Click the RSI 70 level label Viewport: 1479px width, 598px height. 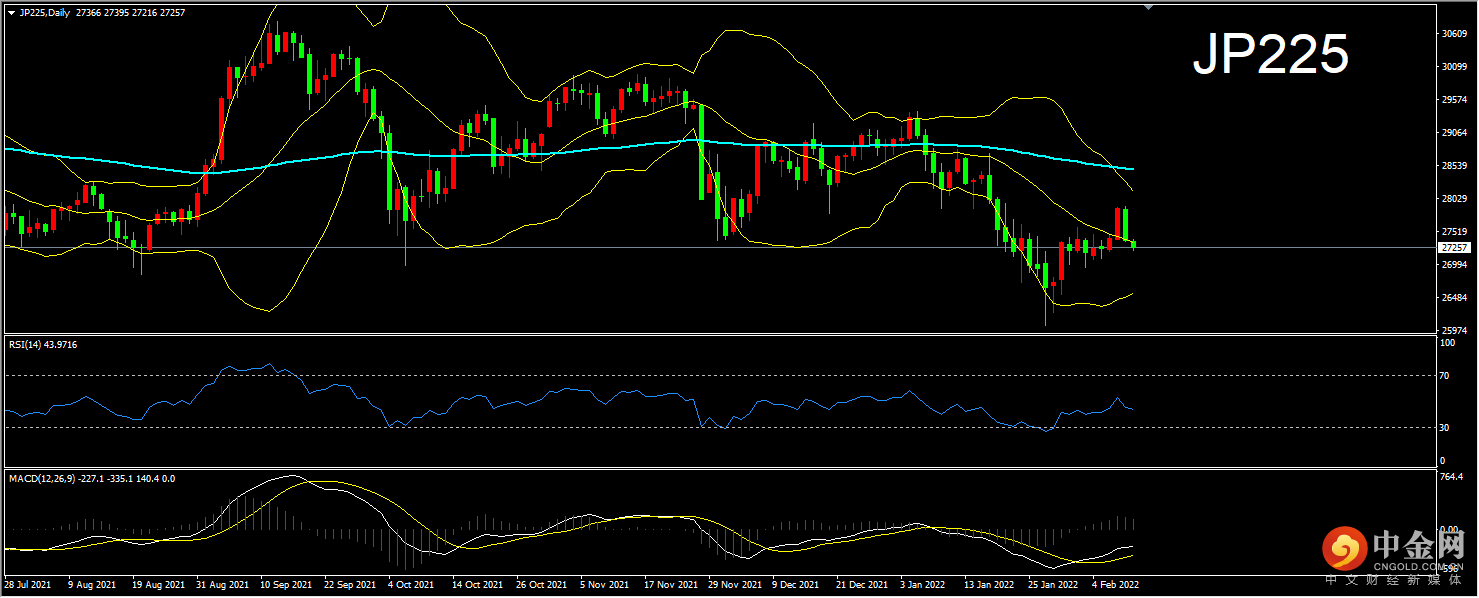pos(1444,376)
